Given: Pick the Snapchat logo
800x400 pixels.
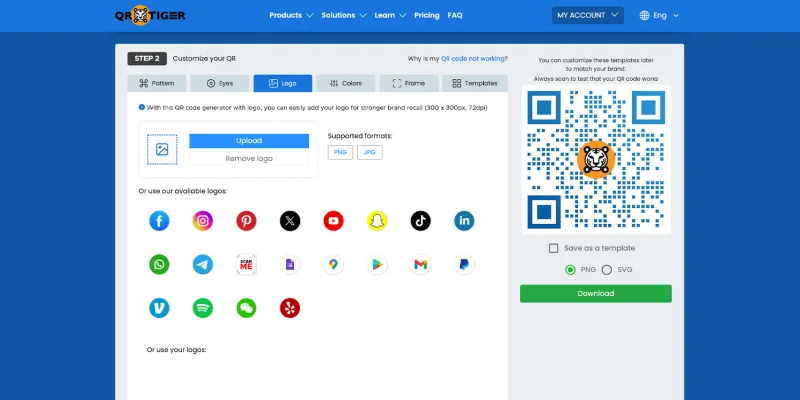Looking at the screenshot, I should click(377, 221).
